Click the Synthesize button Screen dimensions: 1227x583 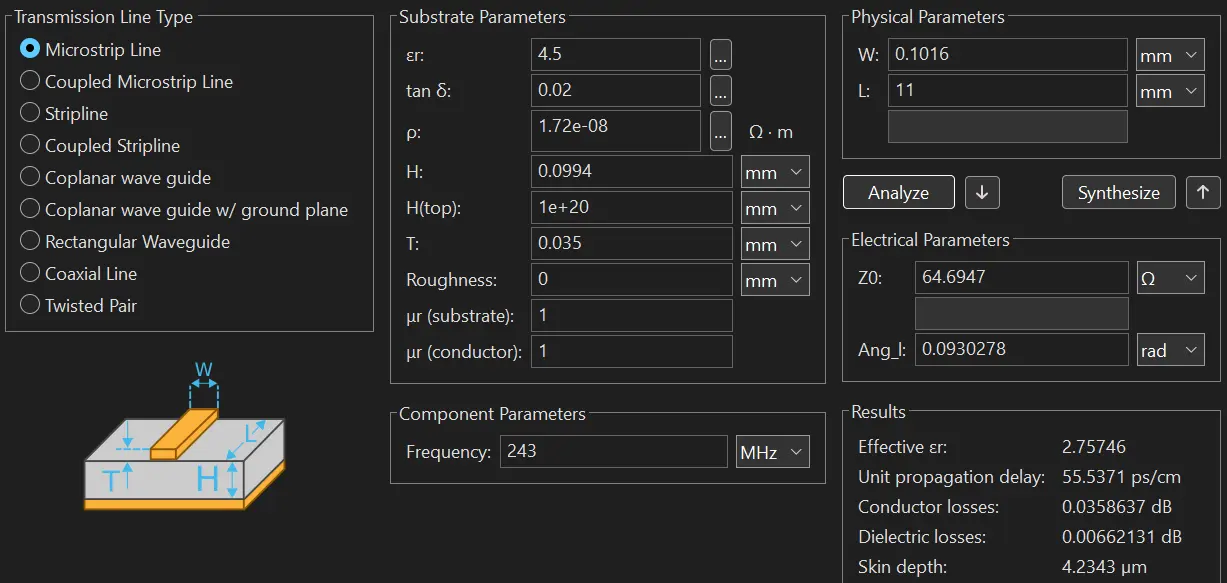click(x=1119, y=193)
